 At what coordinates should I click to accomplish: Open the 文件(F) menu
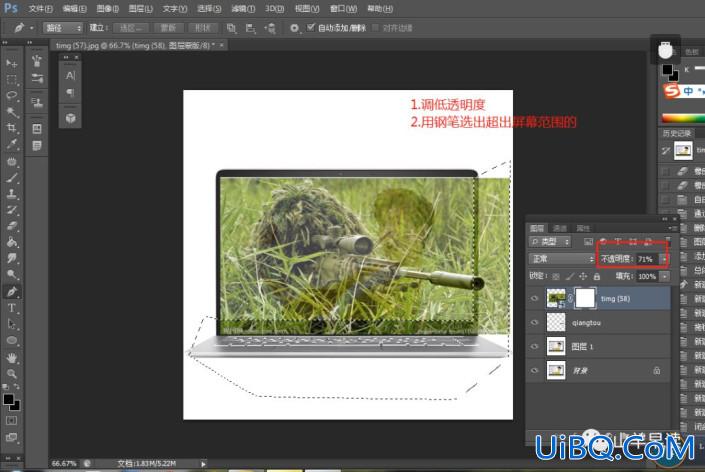(x=40, y=9)
